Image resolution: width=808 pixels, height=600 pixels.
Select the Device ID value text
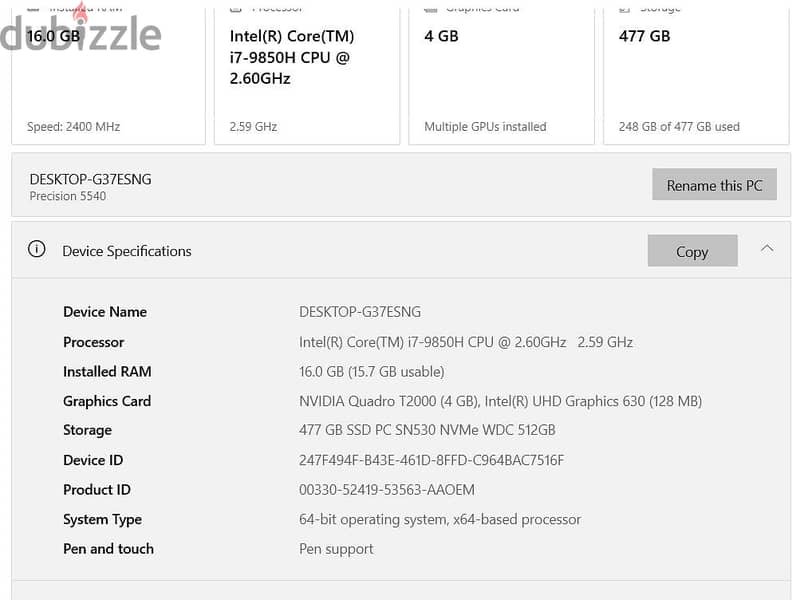[431, 460]
